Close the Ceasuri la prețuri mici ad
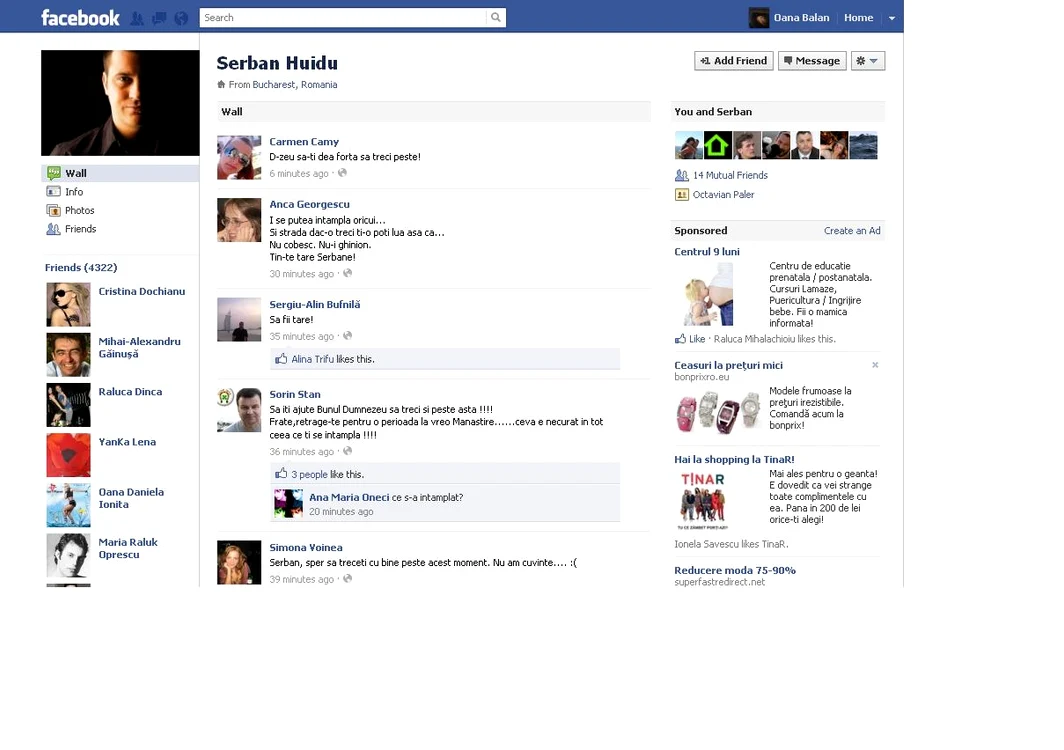Screen dimensions: 1064x750 (x=875, y=365)
